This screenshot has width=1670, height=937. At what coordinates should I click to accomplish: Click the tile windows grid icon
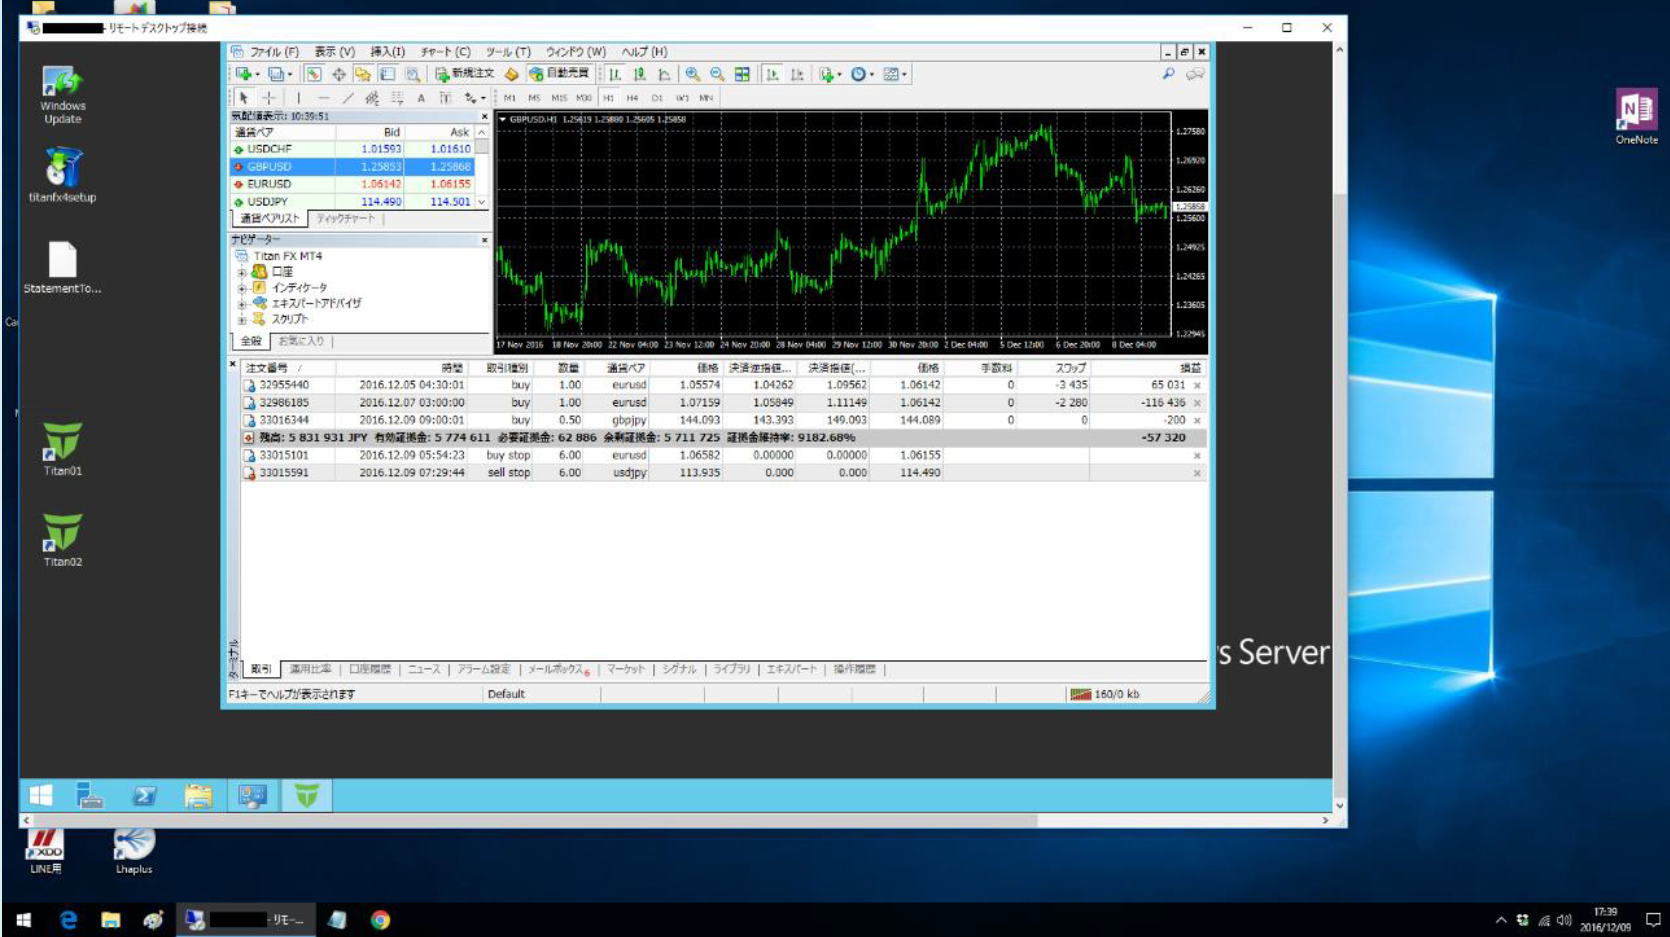[742, 74]
